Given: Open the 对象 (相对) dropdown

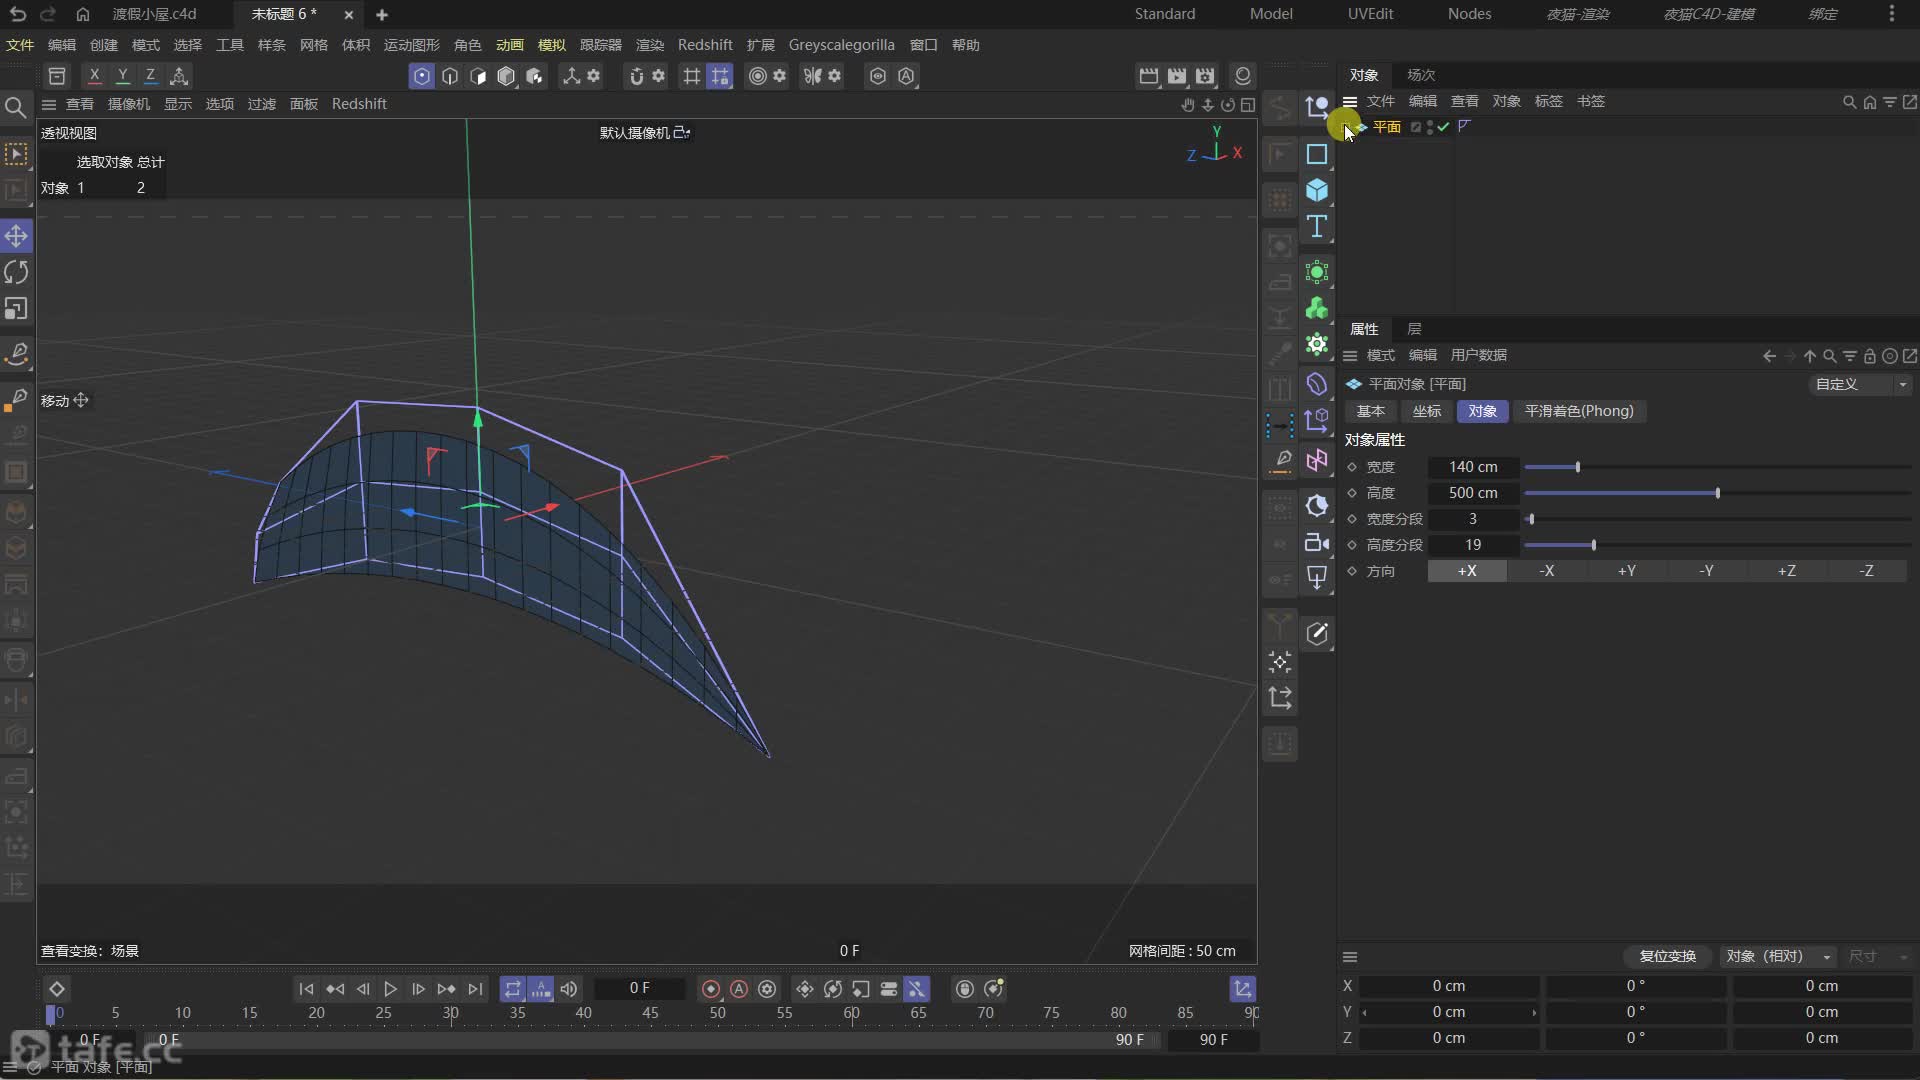Looking at the screenshot, I should (1778, 956).
